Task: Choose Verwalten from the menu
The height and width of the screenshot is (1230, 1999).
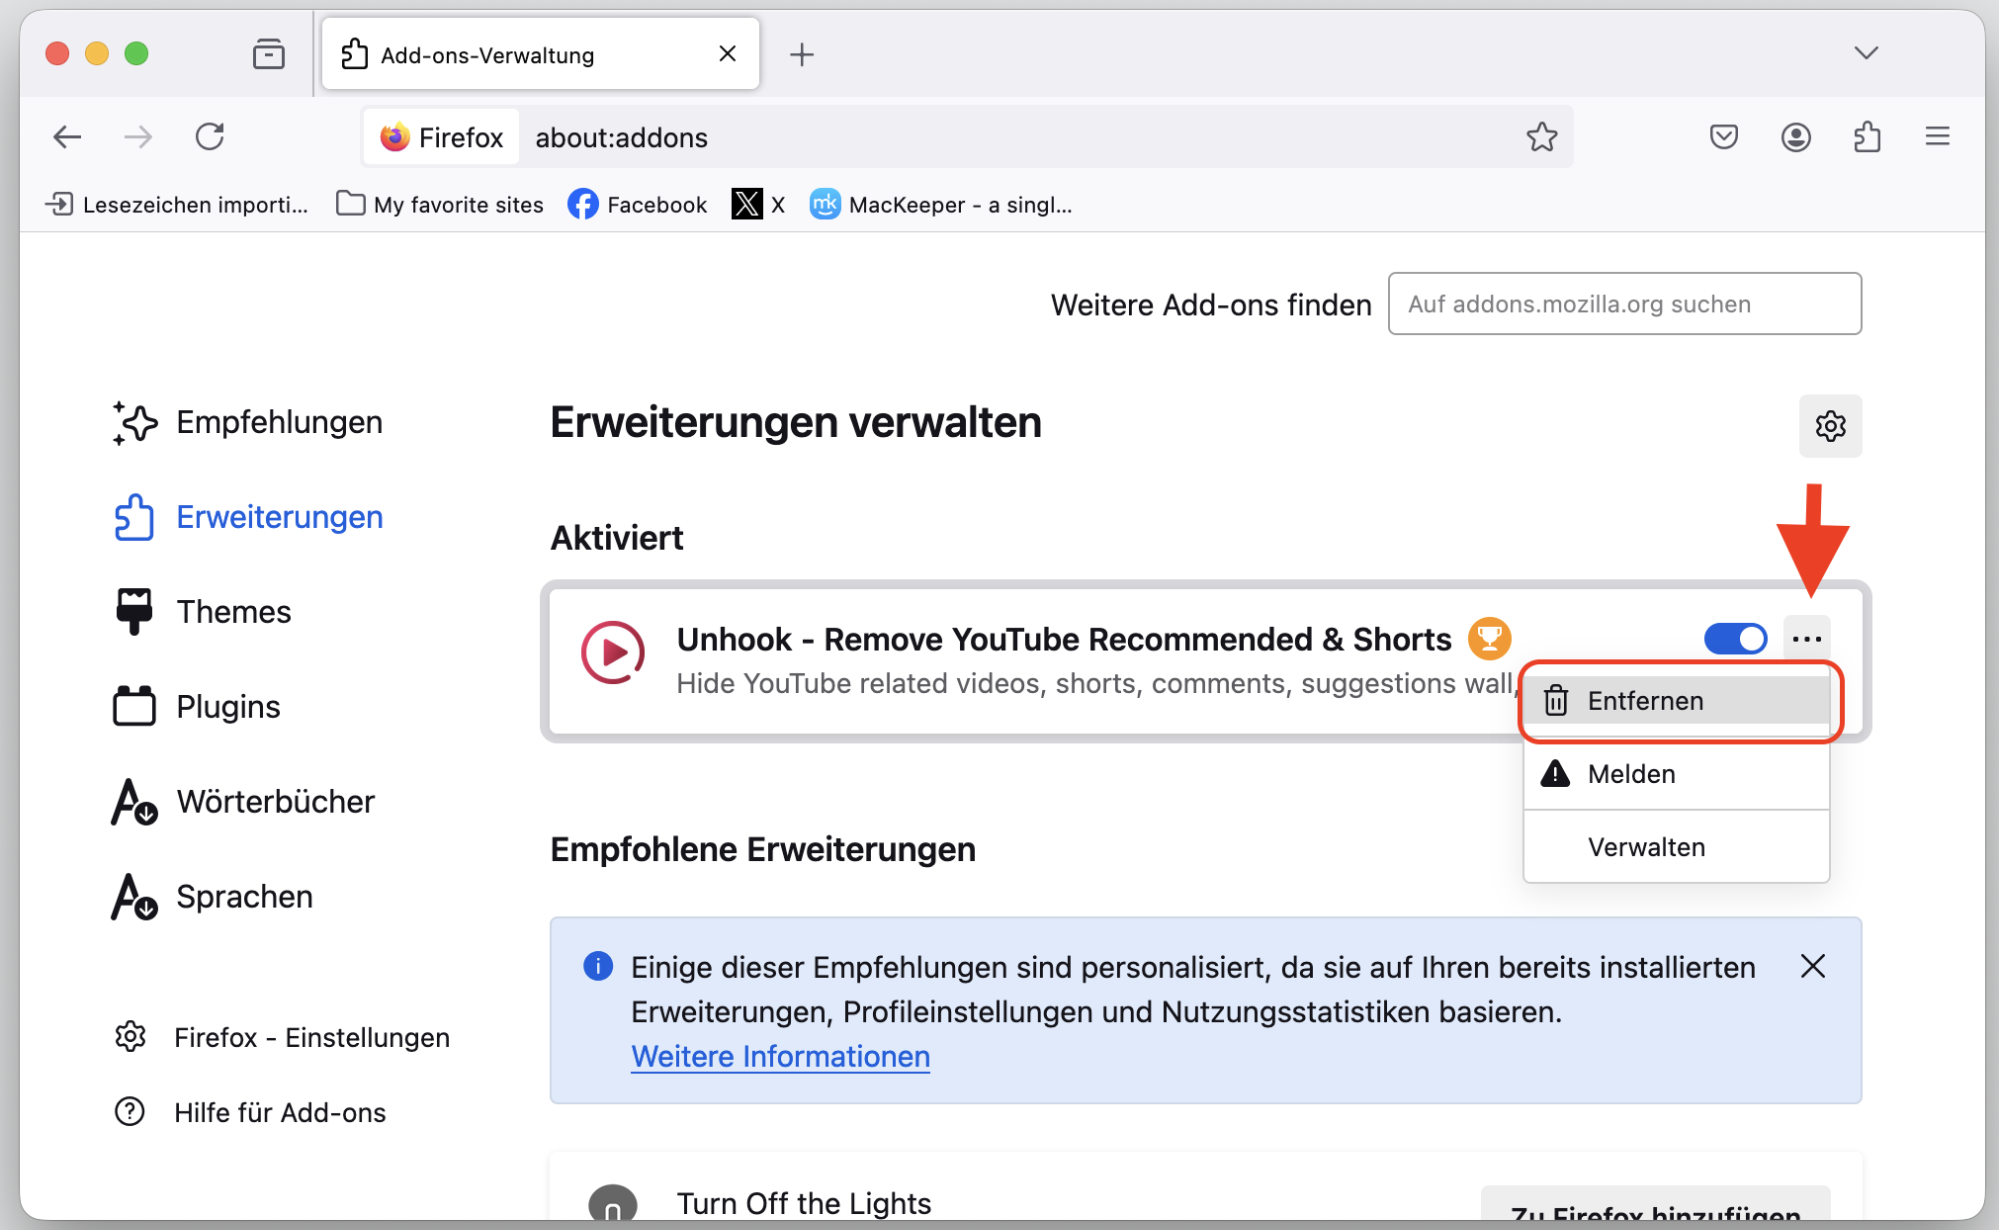Action: pyautogui.click(x=1676, y=846)
